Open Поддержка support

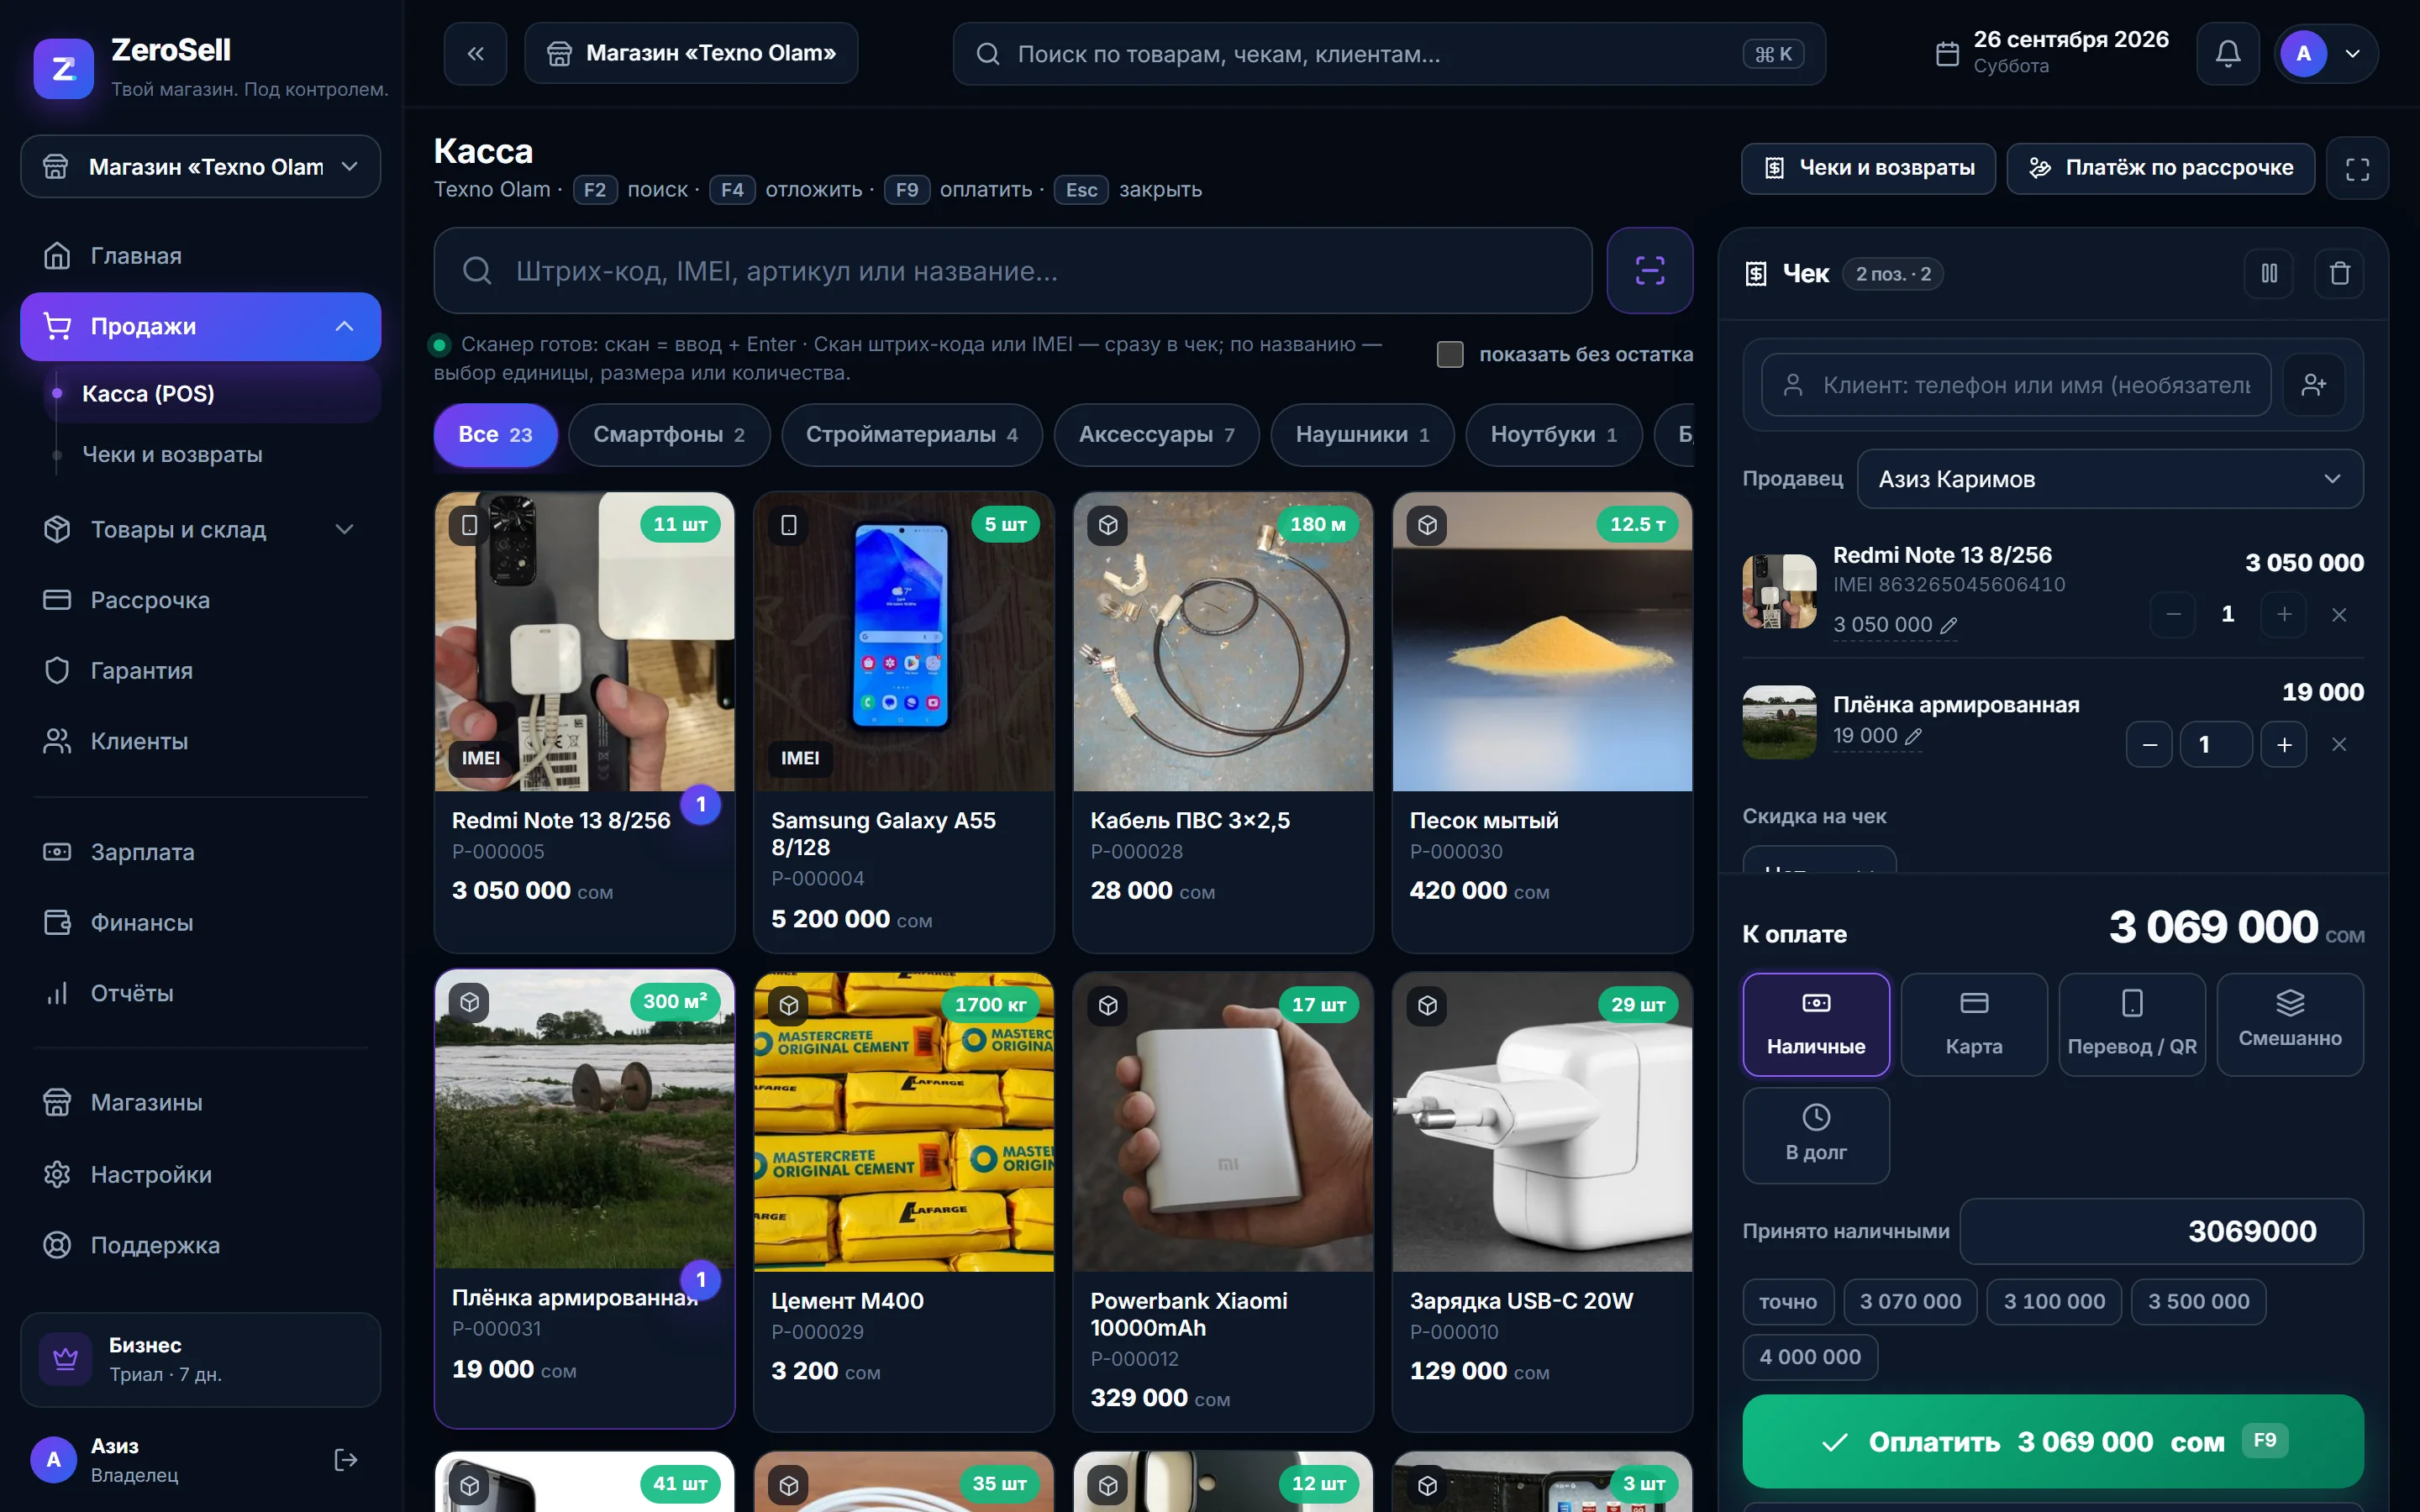click(x=200, y=1245)
